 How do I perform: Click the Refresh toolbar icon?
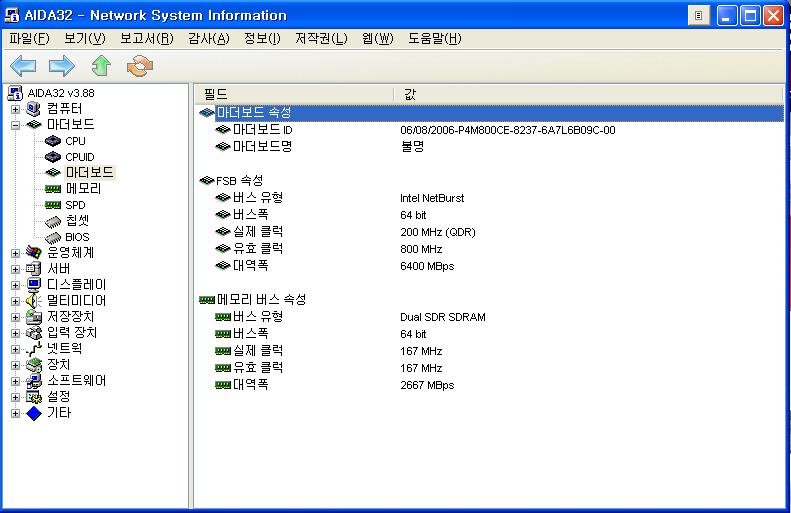139,66
